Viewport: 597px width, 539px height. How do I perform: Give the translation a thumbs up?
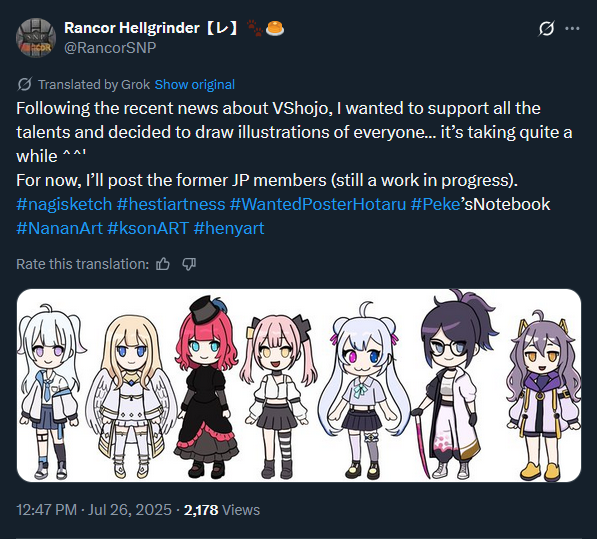tap(163, 264)
